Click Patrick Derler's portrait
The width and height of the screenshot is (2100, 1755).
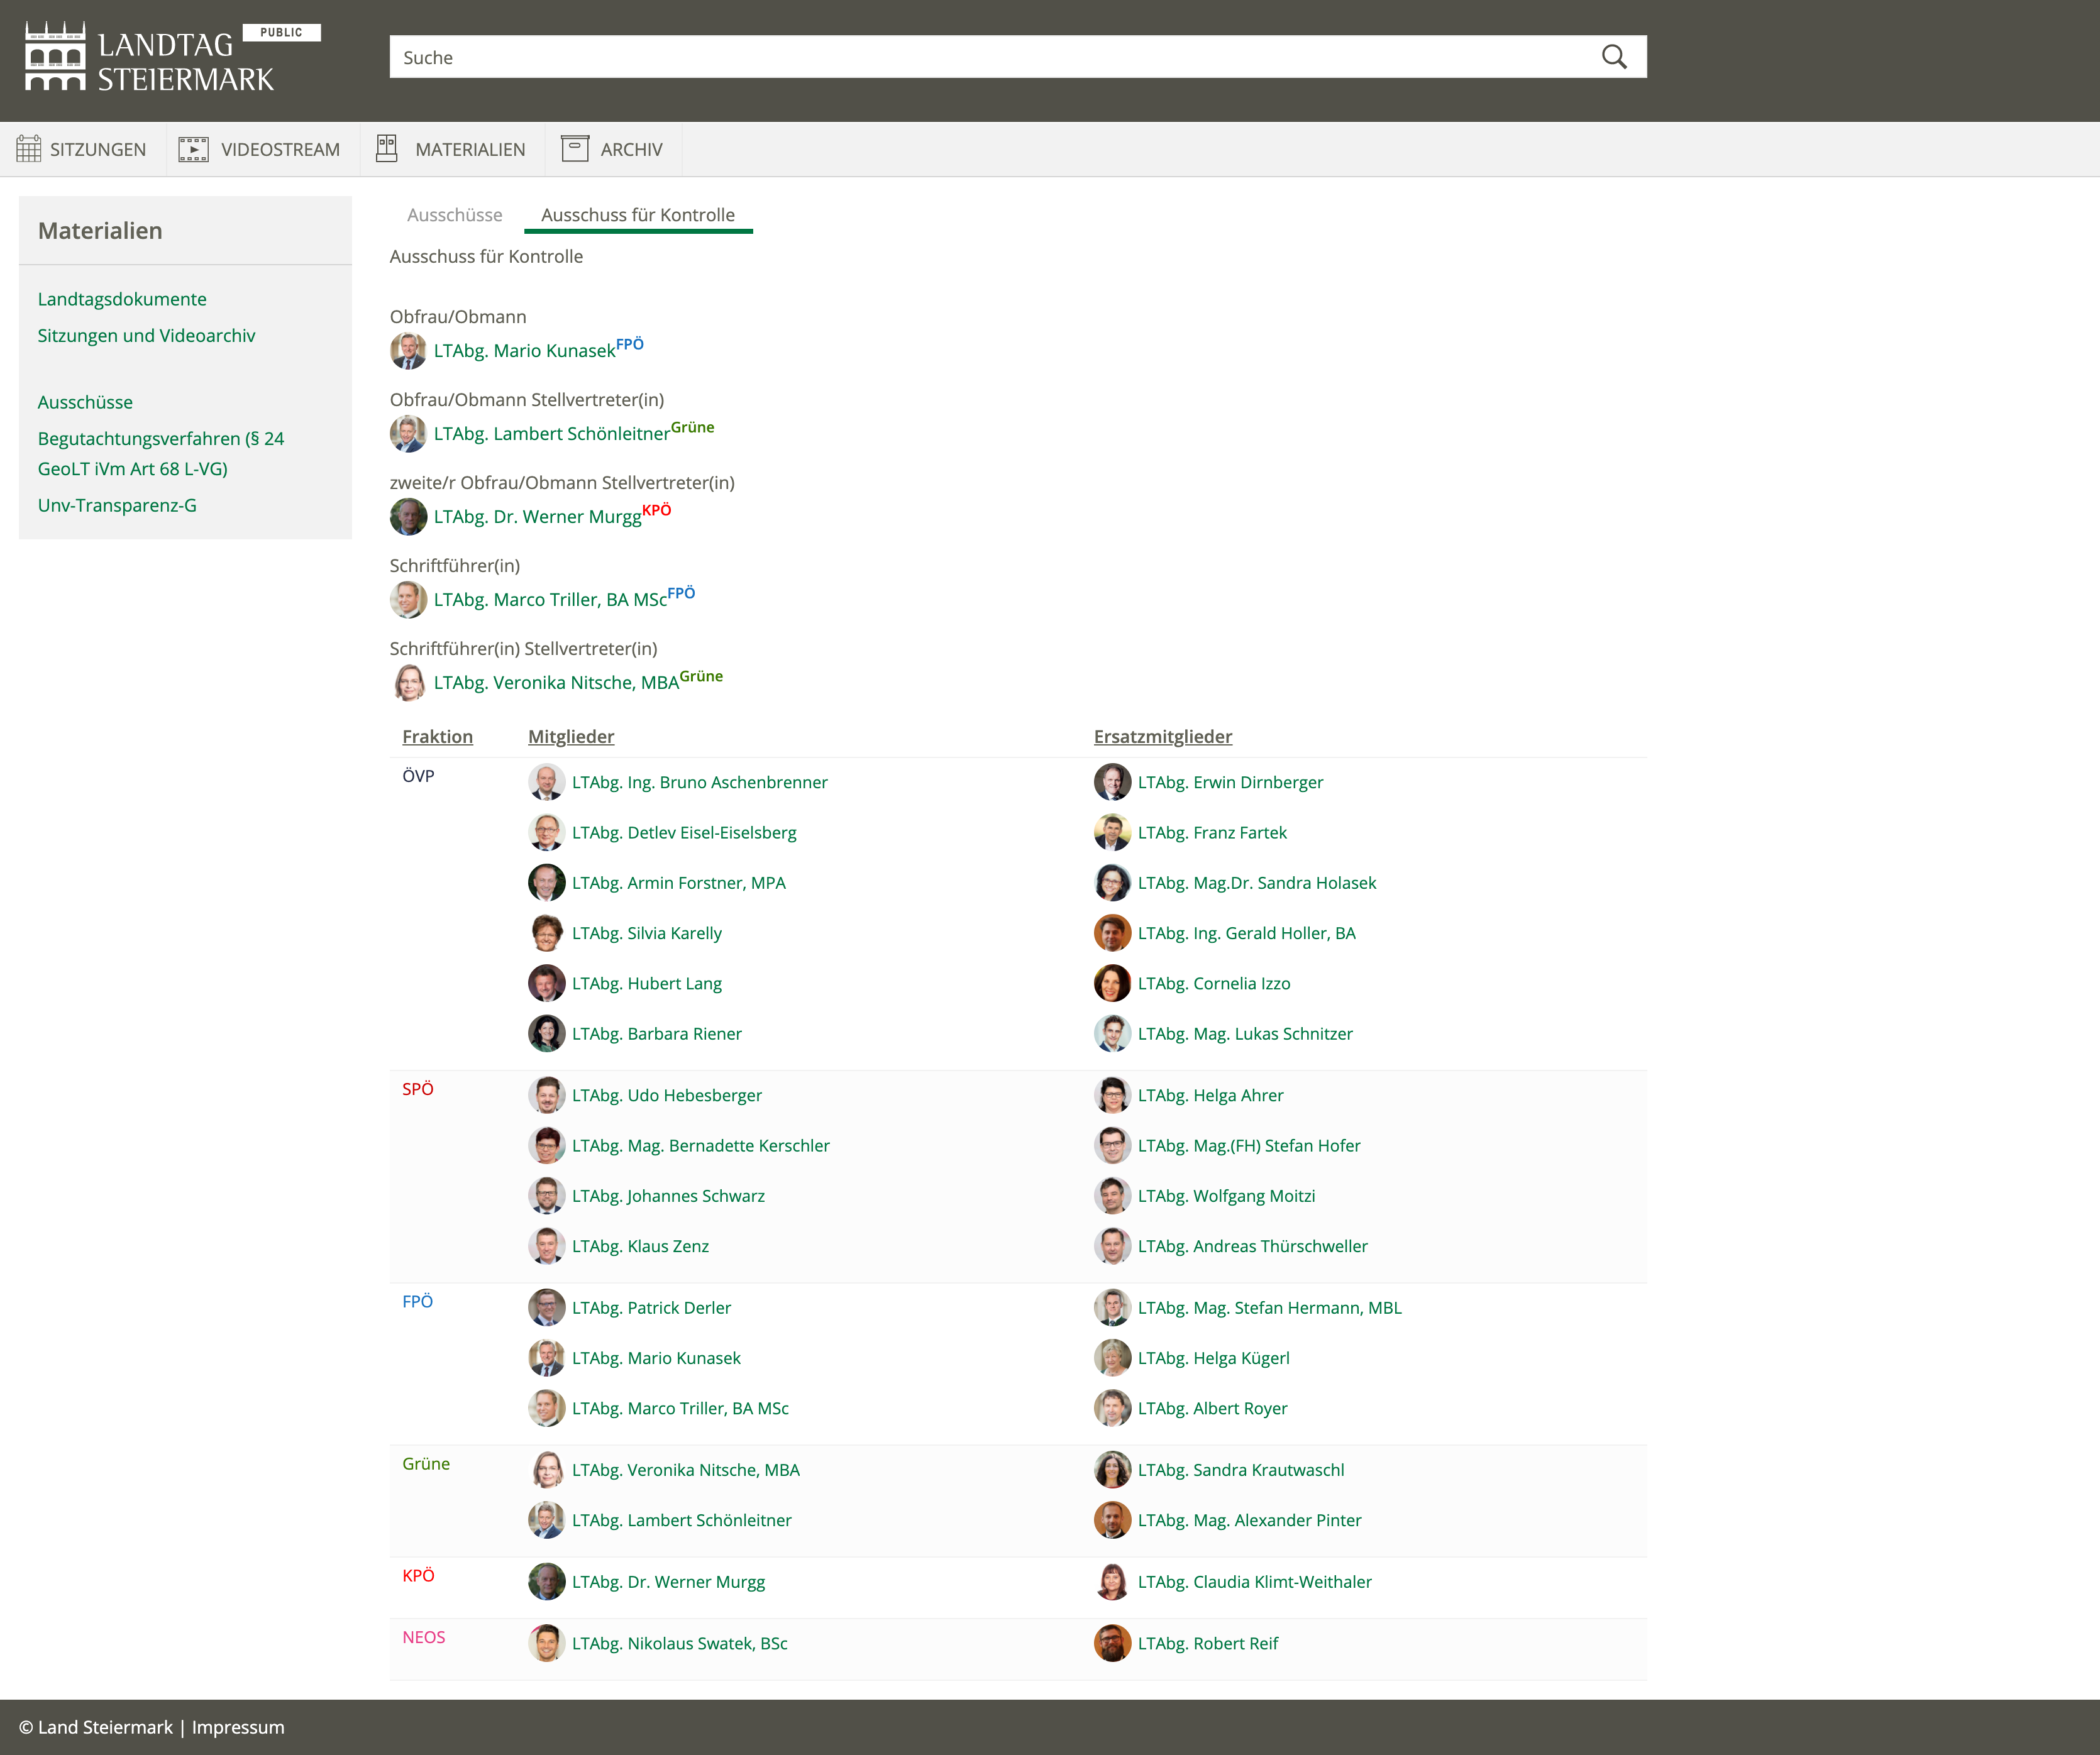pos(546,1308)
